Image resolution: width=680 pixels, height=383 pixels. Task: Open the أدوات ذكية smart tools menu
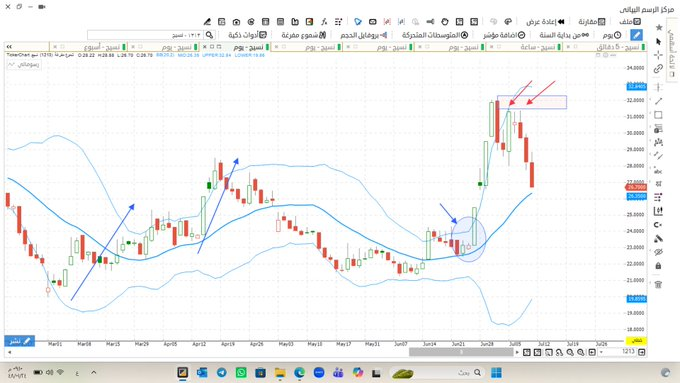click(248, 35)
